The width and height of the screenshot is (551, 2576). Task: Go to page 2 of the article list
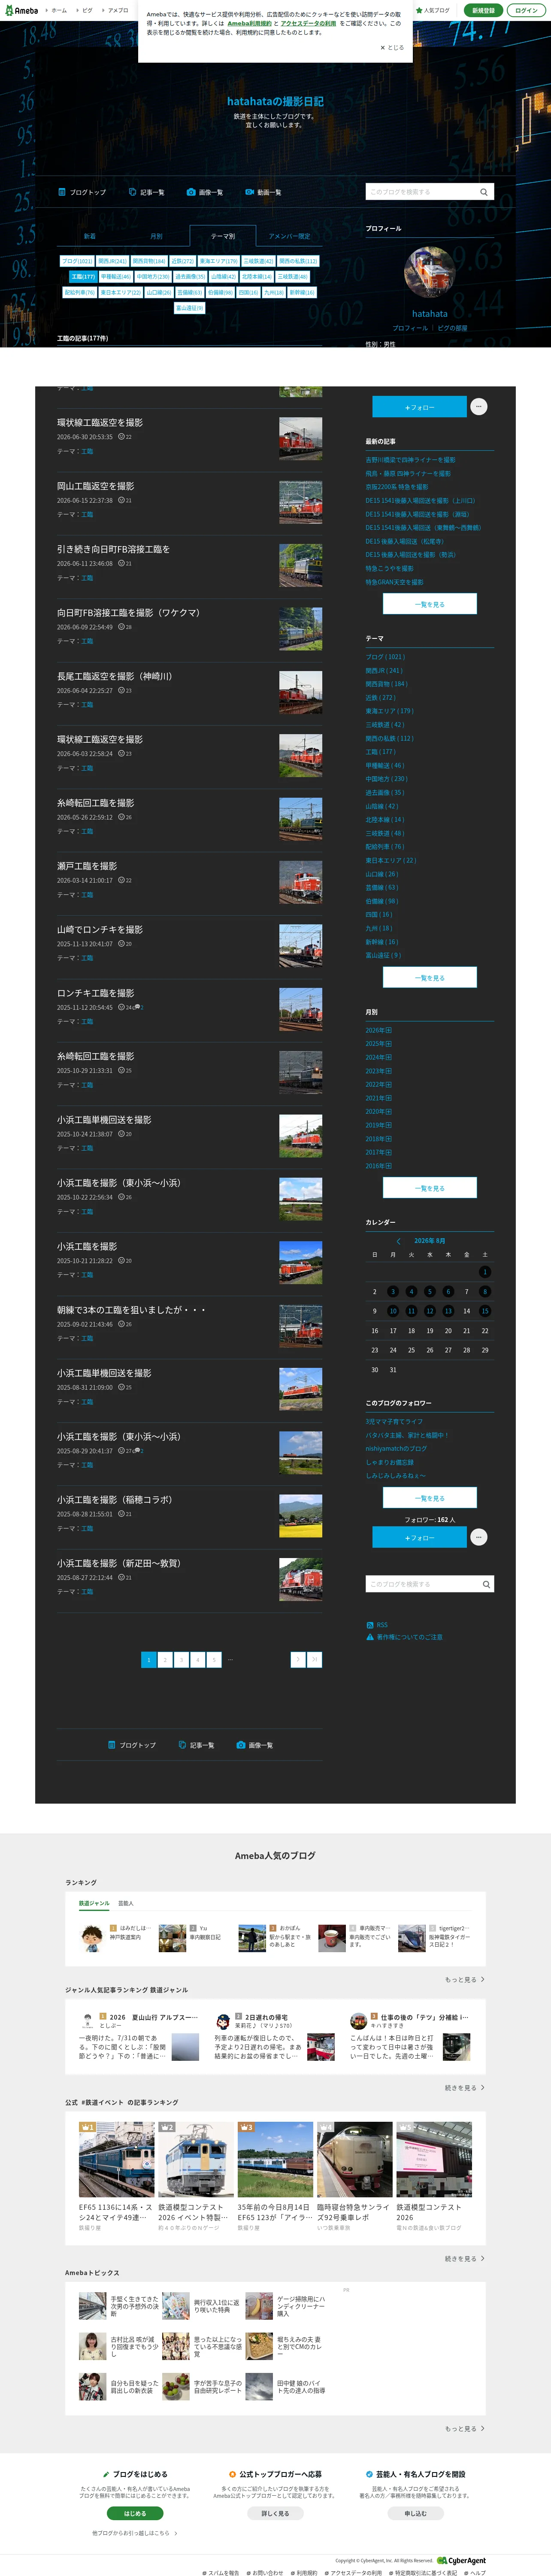tap(165, 1660)
